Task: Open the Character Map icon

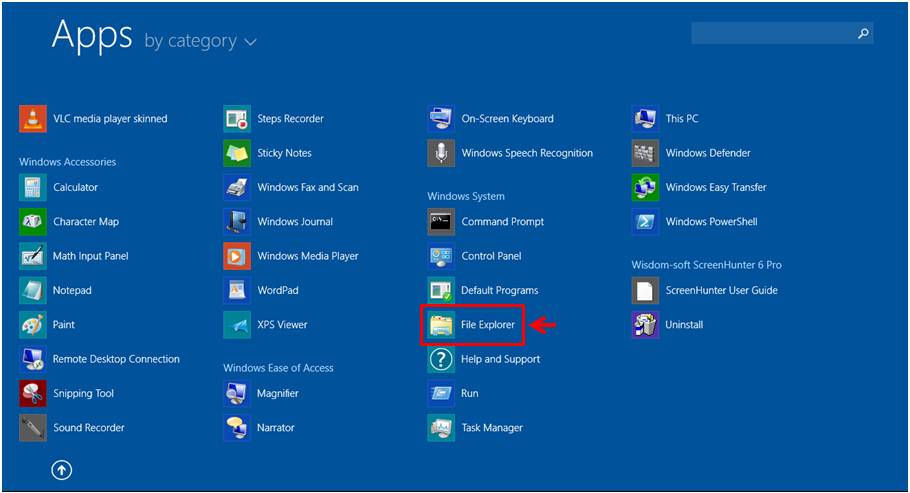Action: point(32,222)
